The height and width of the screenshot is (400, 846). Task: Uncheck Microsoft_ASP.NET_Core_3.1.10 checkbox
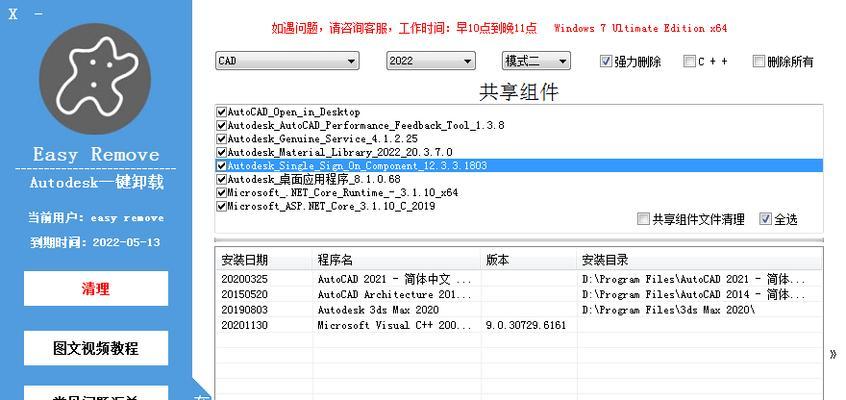pyautogui.click(x=221, y=206)
